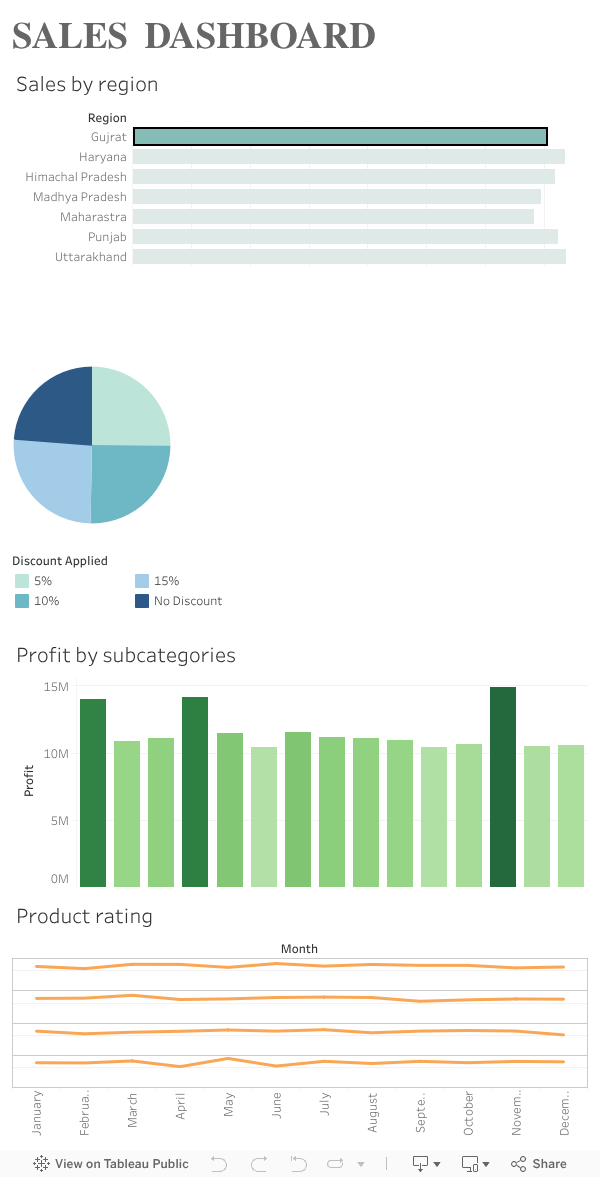The height and width of the screenshot is (1177, 600).
Task: Toggle the 5% discount legend item
Action: click(22, 581)
